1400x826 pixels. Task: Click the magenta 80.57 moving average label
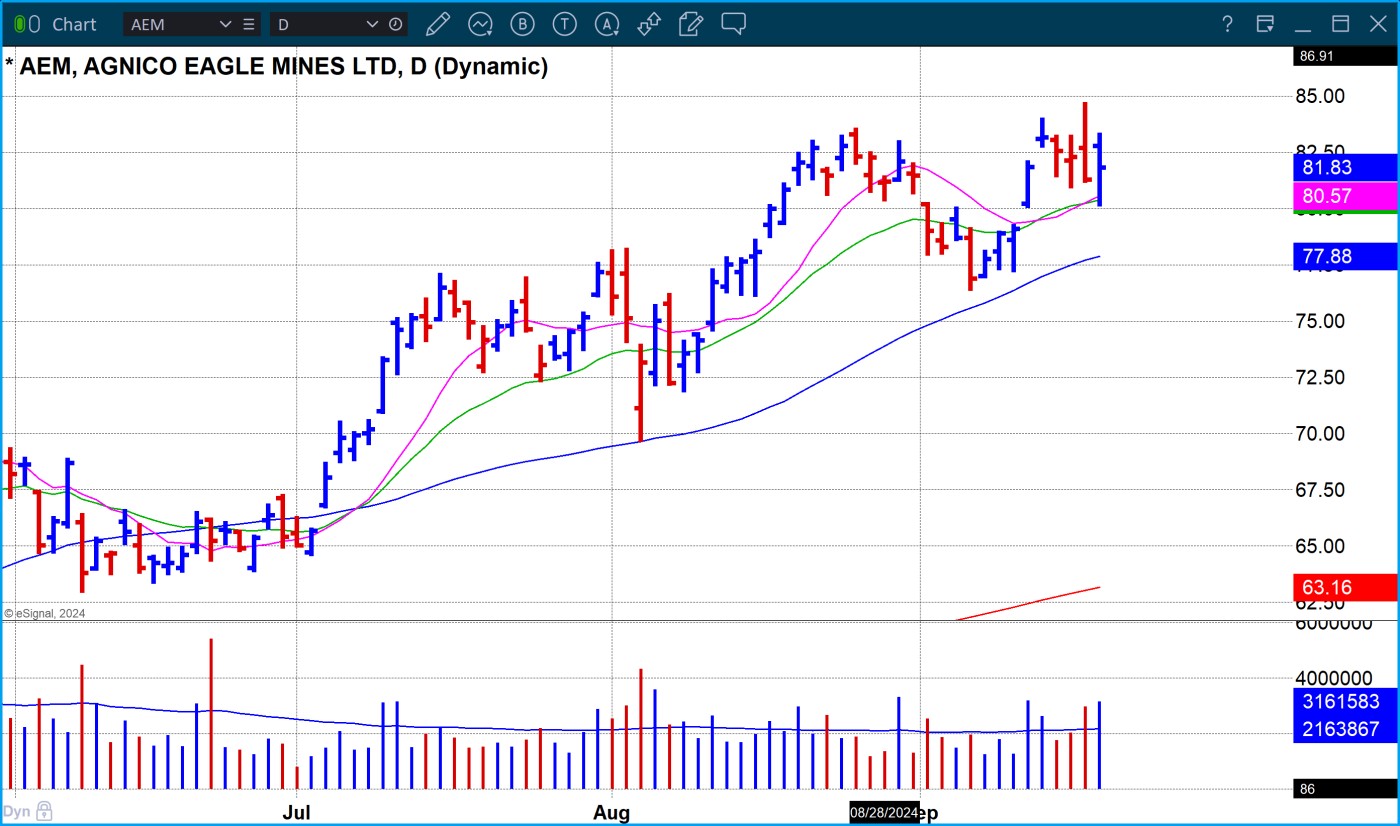pyautogui.click(x=1345, y=196)
